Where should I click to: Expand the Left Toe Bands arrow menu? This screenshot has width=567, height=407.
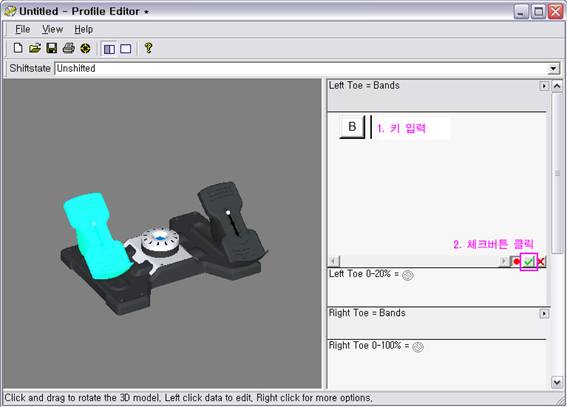coord(544,86)
